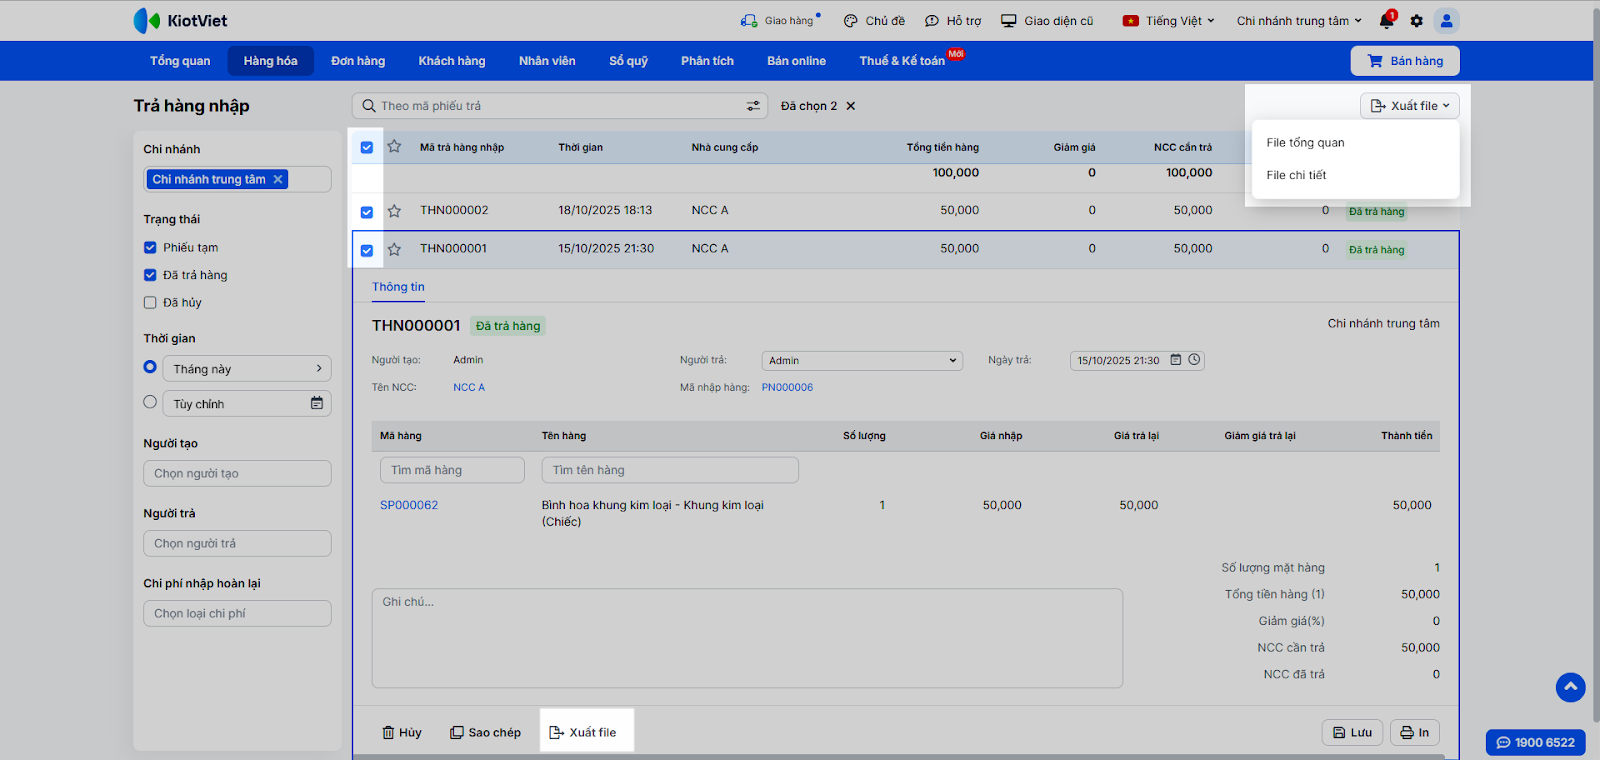This screenshot has height=760, width=1600.
Task: Open the 1900 6522 hotline chat
Action: coord(1535,742)
